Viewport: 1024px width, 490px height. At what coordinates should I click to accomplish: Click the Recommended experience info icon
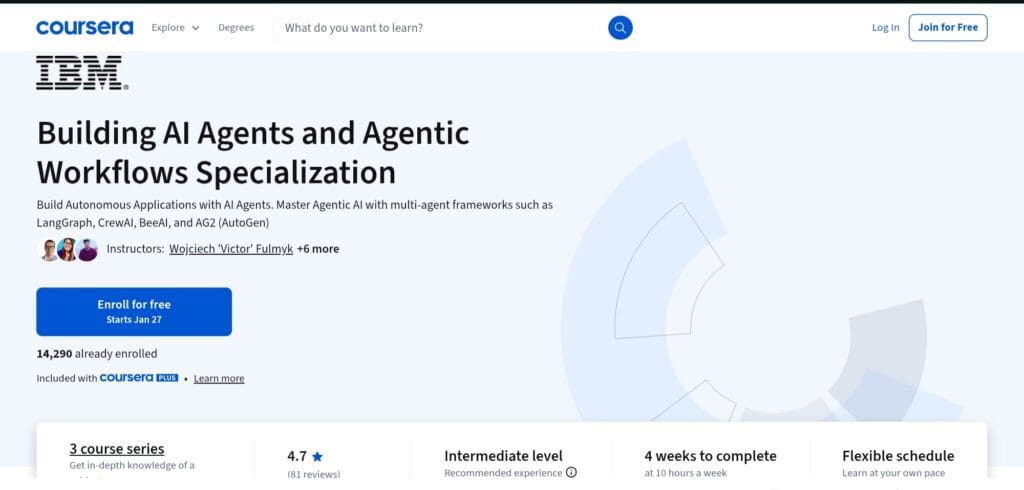point(571,472)
